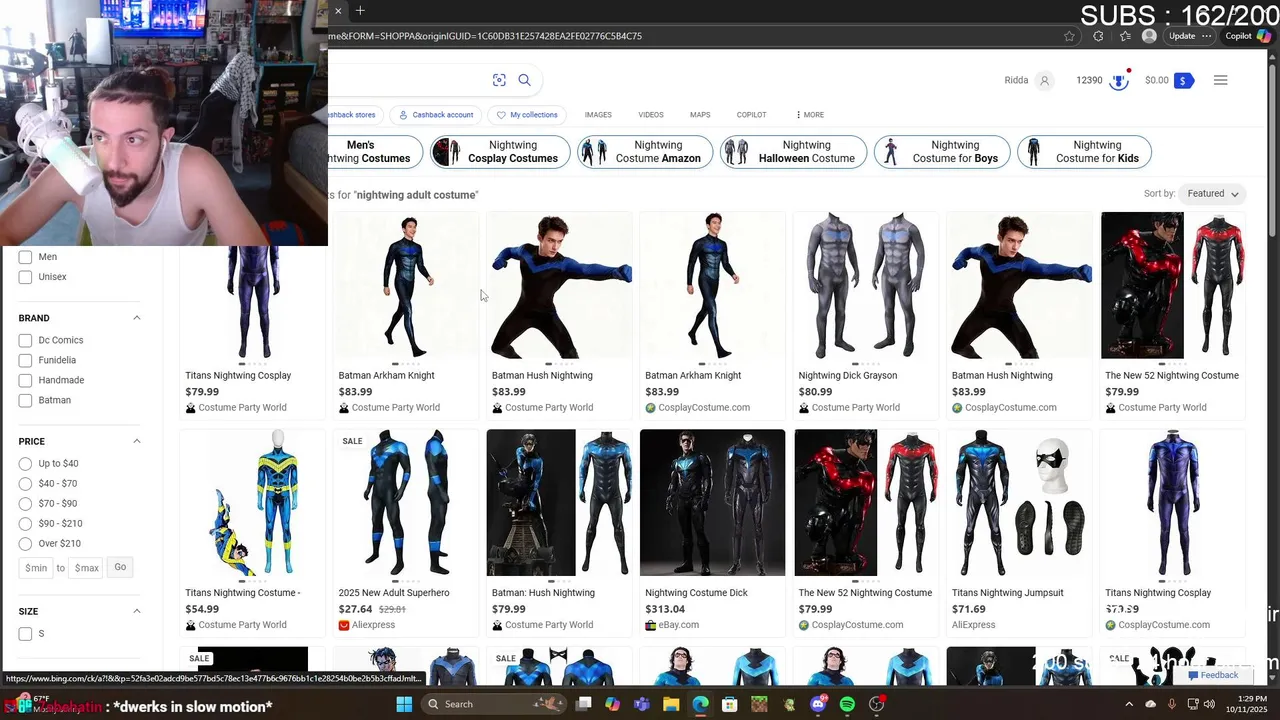Switch to MAPS search tab

pyautogui.click(x=700, y=115)
